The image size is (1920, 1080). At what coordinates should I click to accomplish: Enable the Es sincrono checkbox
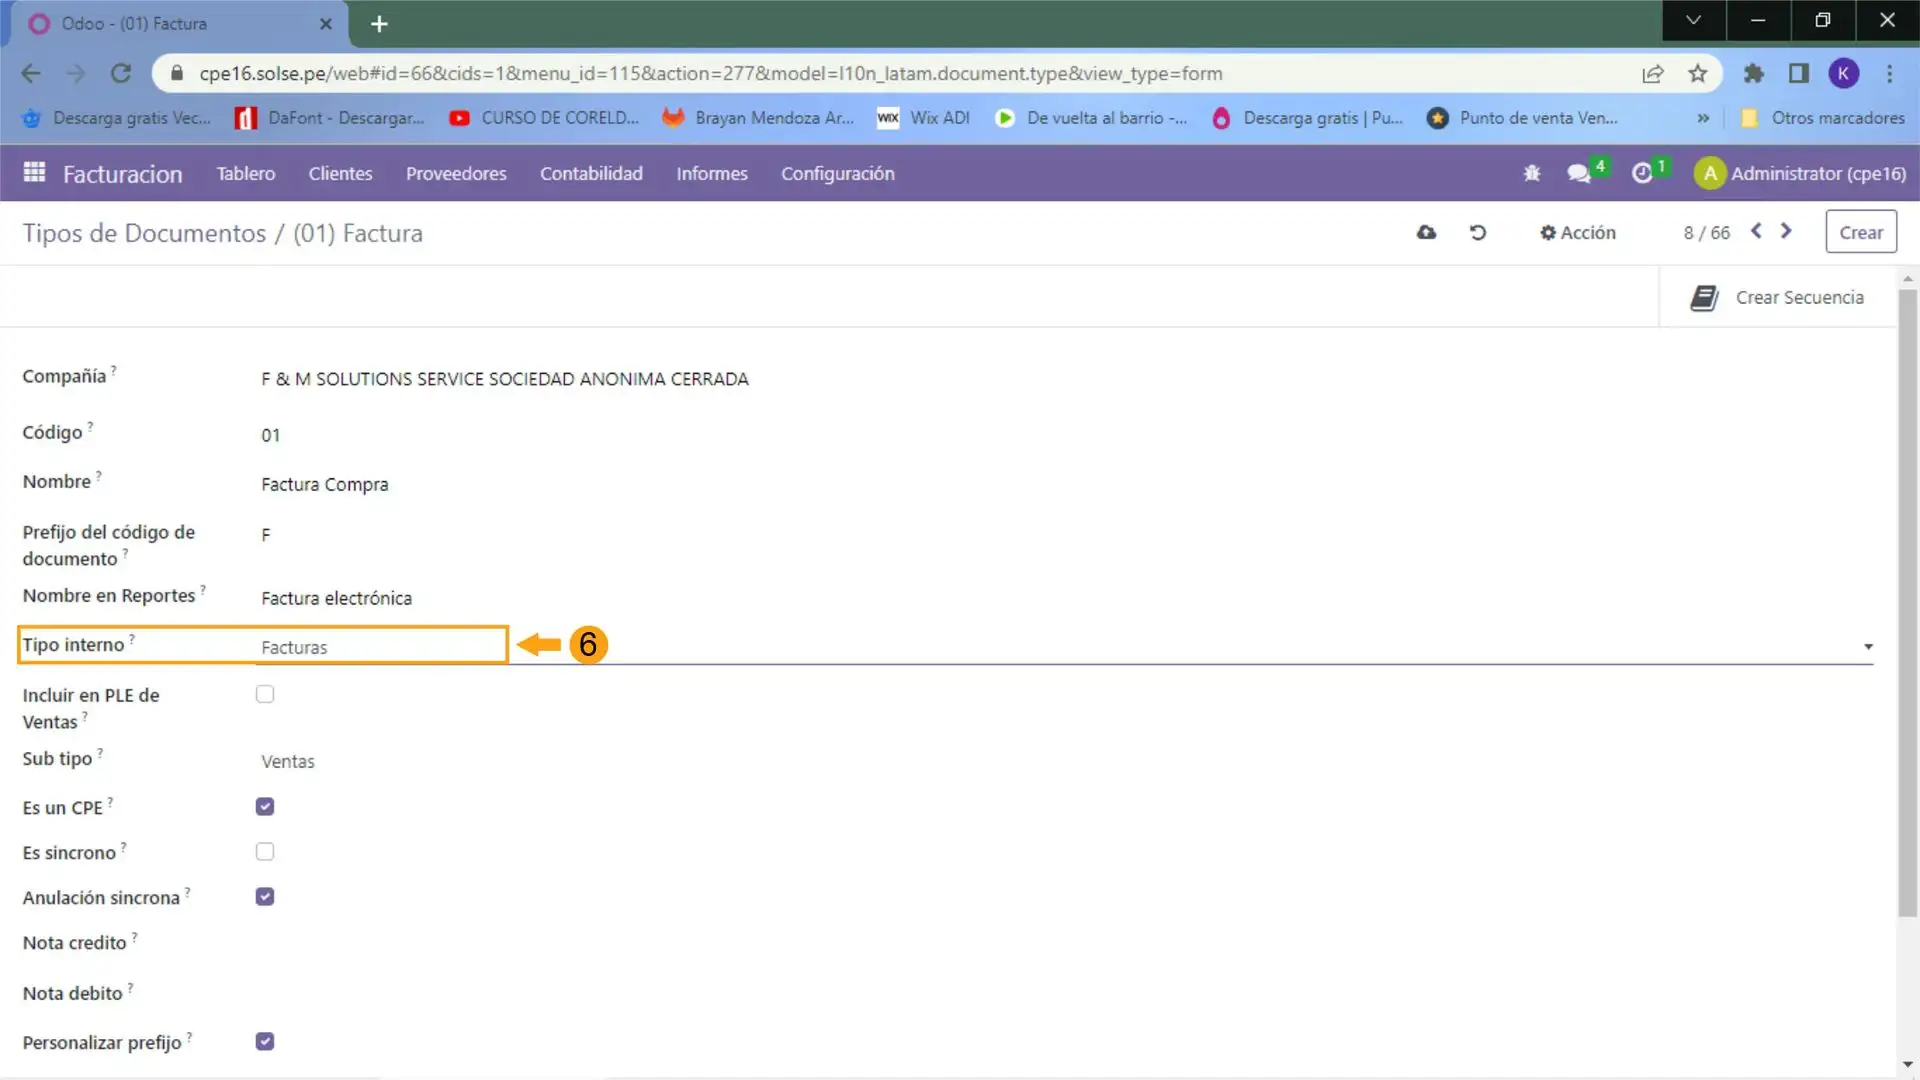point(265,851)
